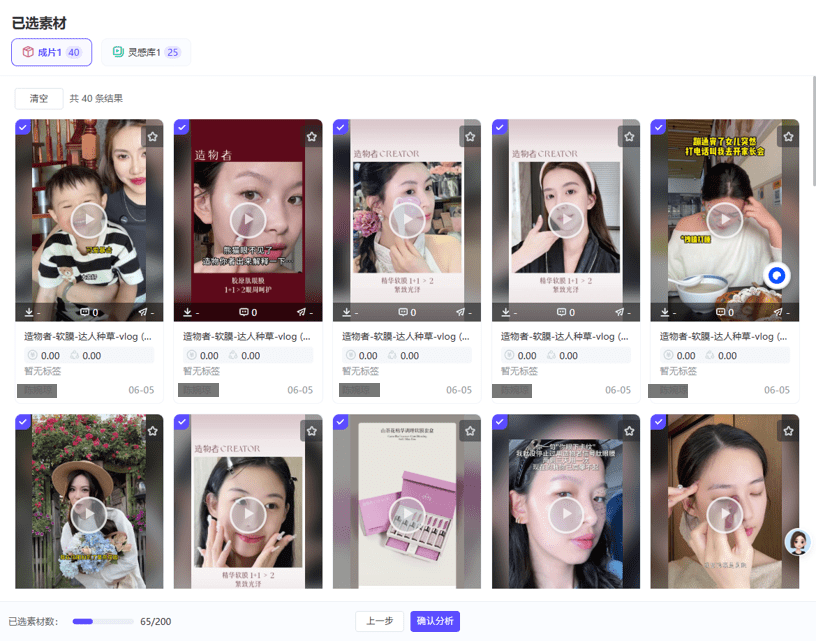Favorite the pink product box video
The height and width of the screenshot is (642, 816).
tap(470, 430)
